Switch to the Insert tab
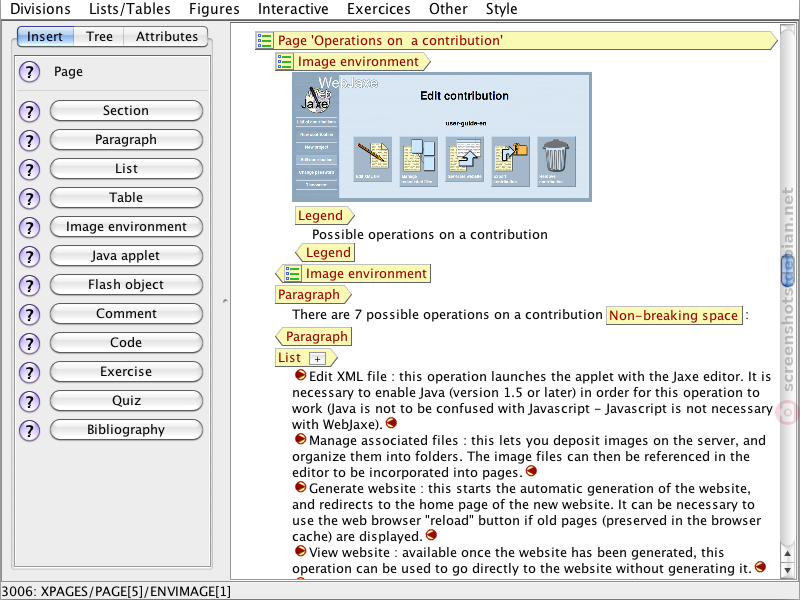Screen dimensions: 800x600 [x=45, y=36]
